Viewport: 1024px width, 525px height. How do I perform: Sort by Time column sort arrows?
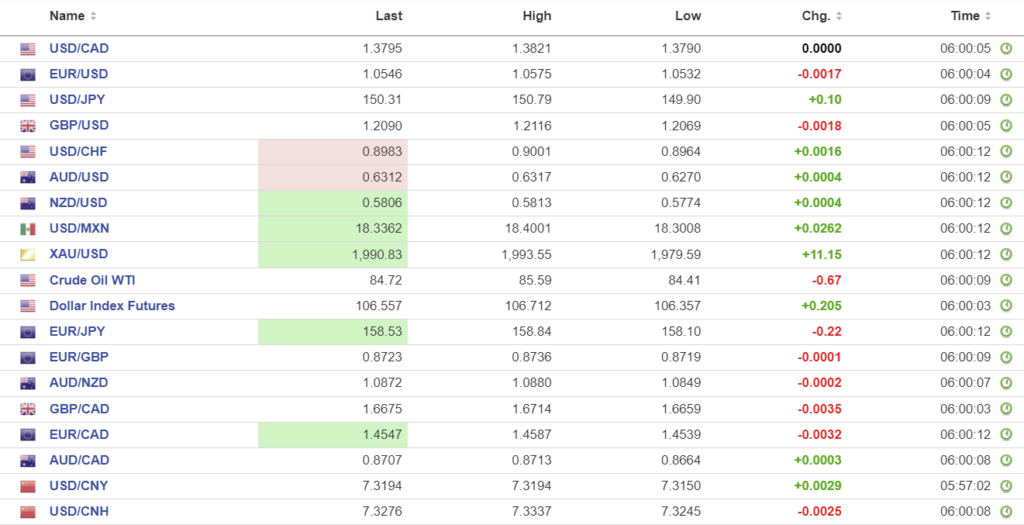pyautogui.click(x=988, y=16)
